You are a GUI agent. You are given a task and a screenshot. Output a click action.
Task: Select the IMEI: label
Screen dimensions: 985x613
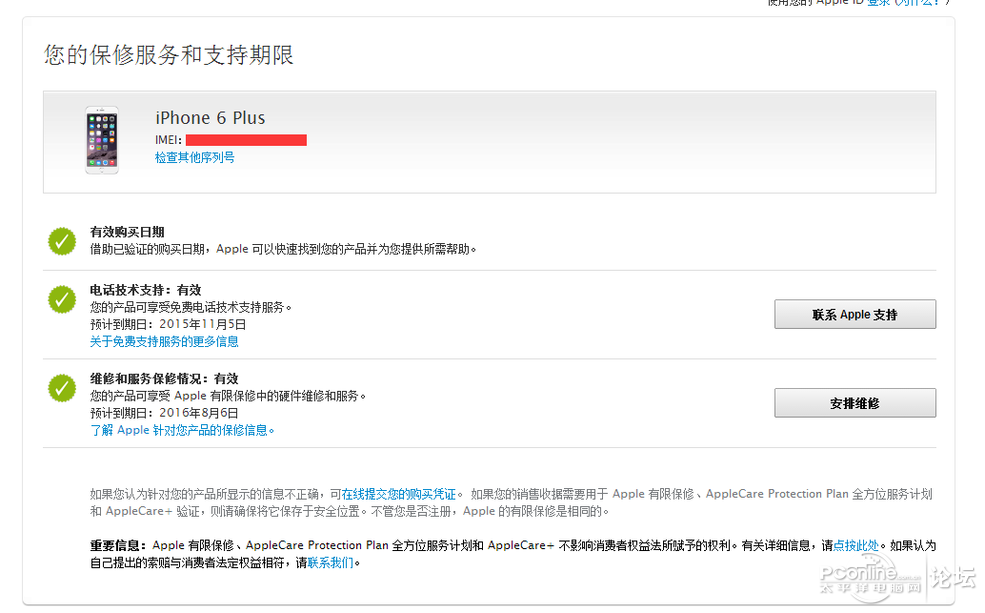pos(168,140)
